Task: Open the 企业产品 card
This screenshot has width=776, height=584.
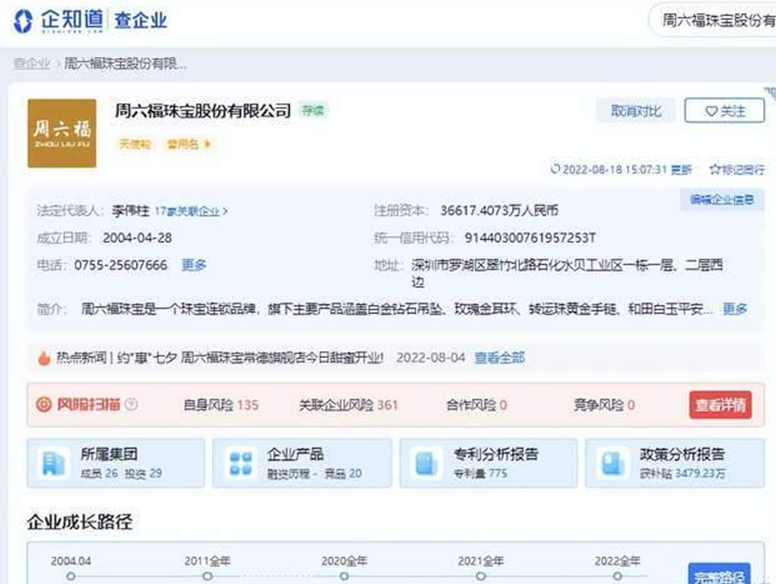Action: (302, 463)
